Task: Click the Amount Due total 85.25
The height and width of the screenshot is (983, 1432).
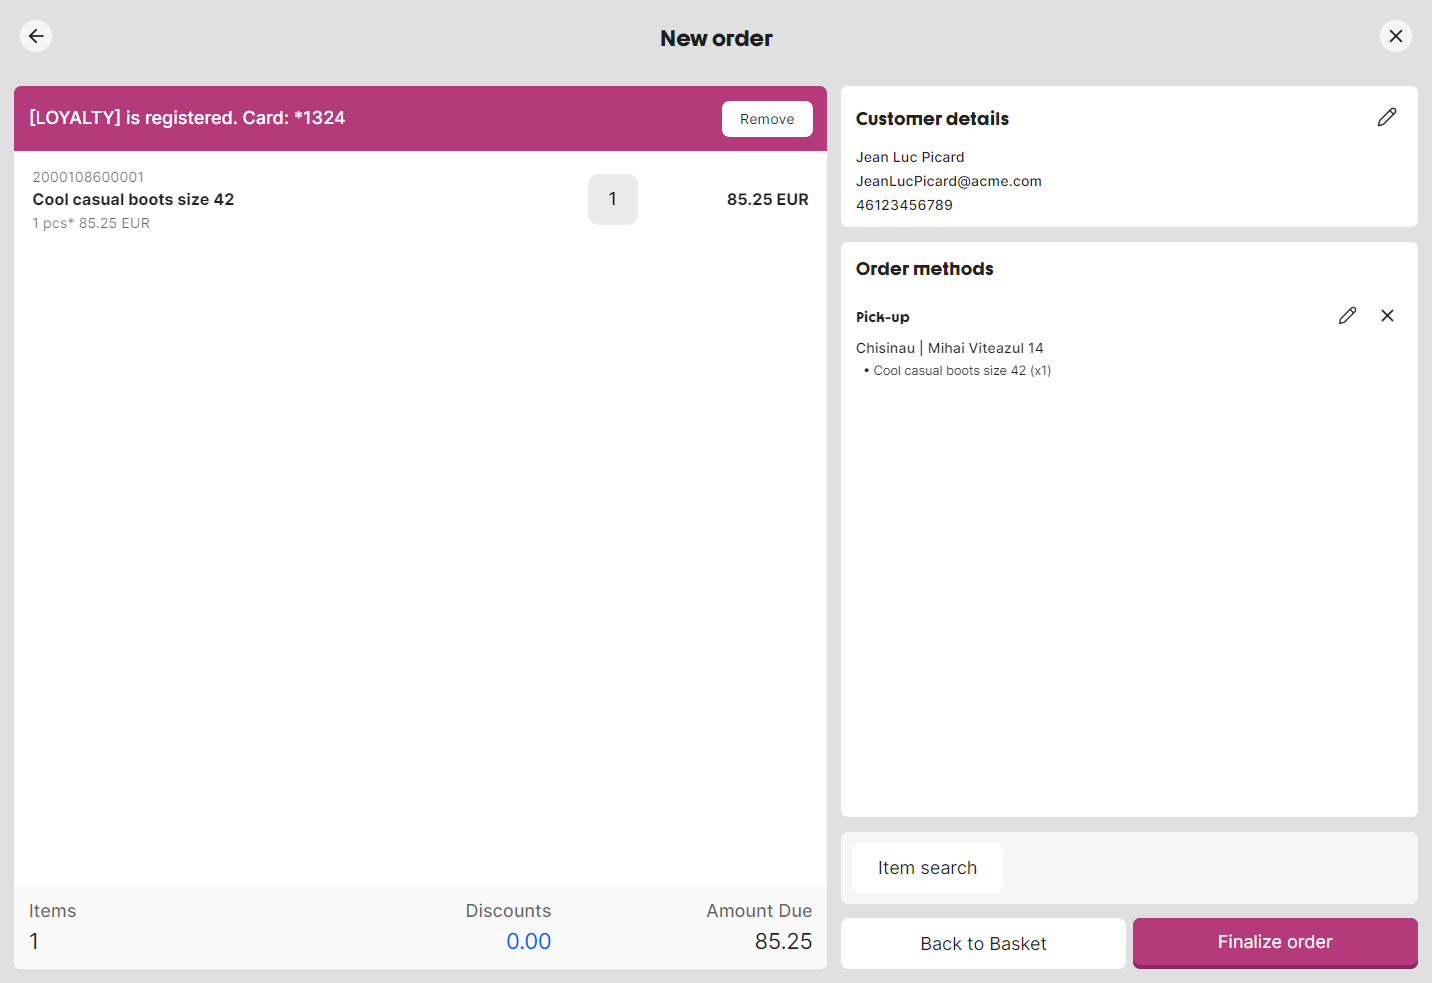Action: click(x=784, y=941)
